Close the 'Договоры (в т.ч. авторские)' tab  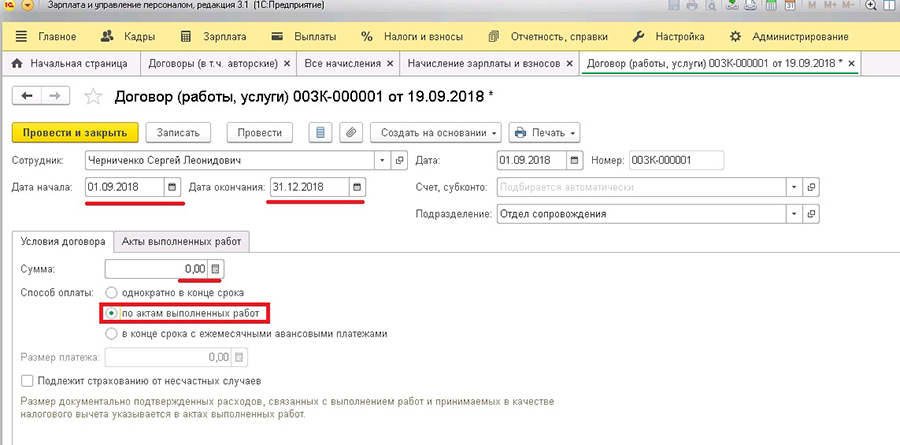click(287, 64)
